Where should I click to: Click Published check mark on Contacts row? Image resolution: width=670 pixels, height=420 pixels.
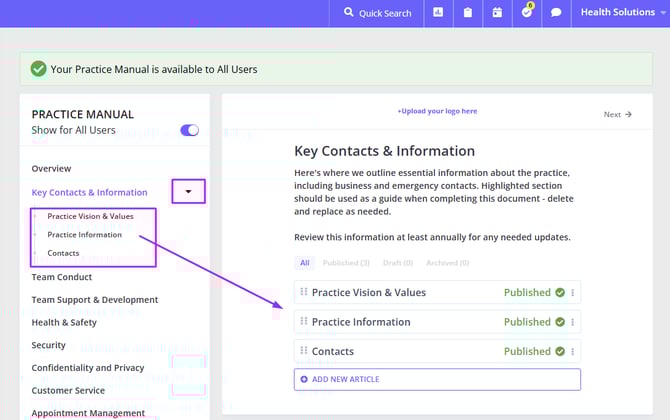pos(560,352)
